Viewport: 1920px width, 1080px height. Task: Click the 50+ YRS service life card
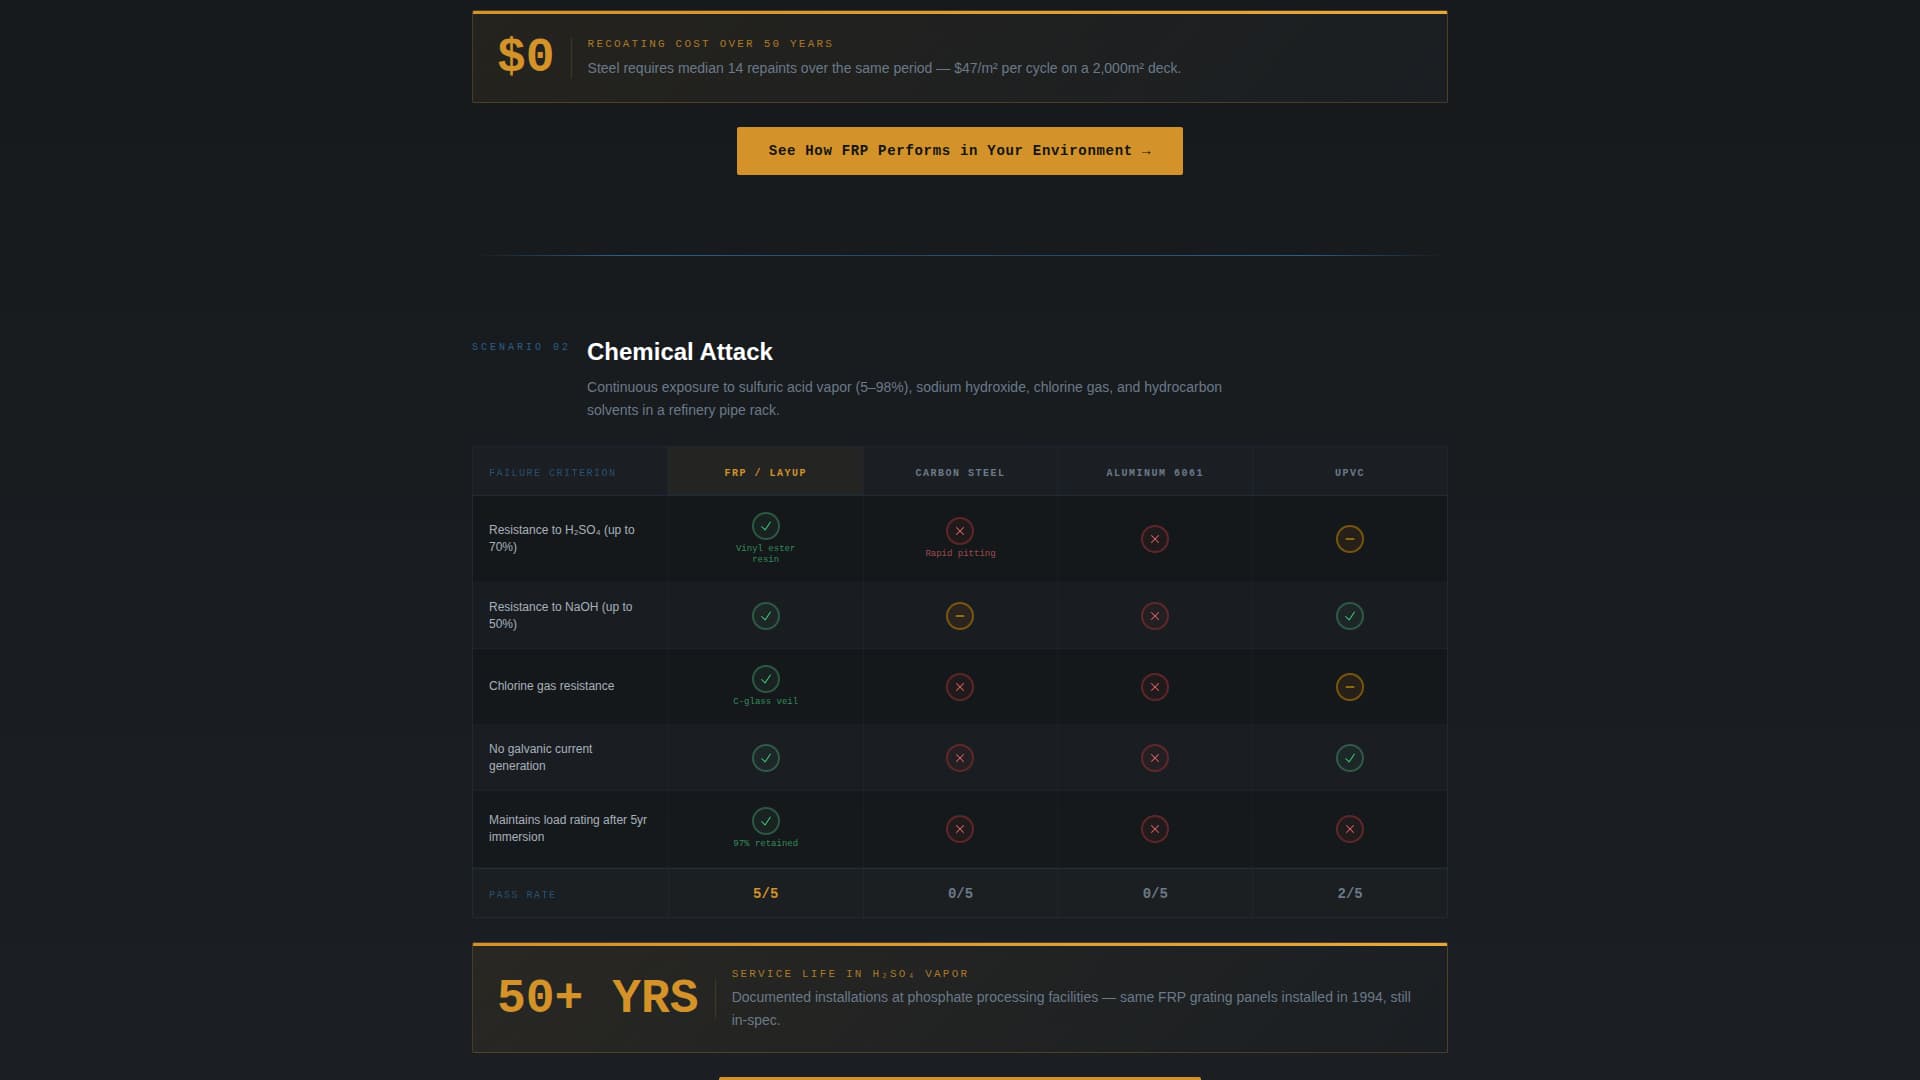(959, 998)
